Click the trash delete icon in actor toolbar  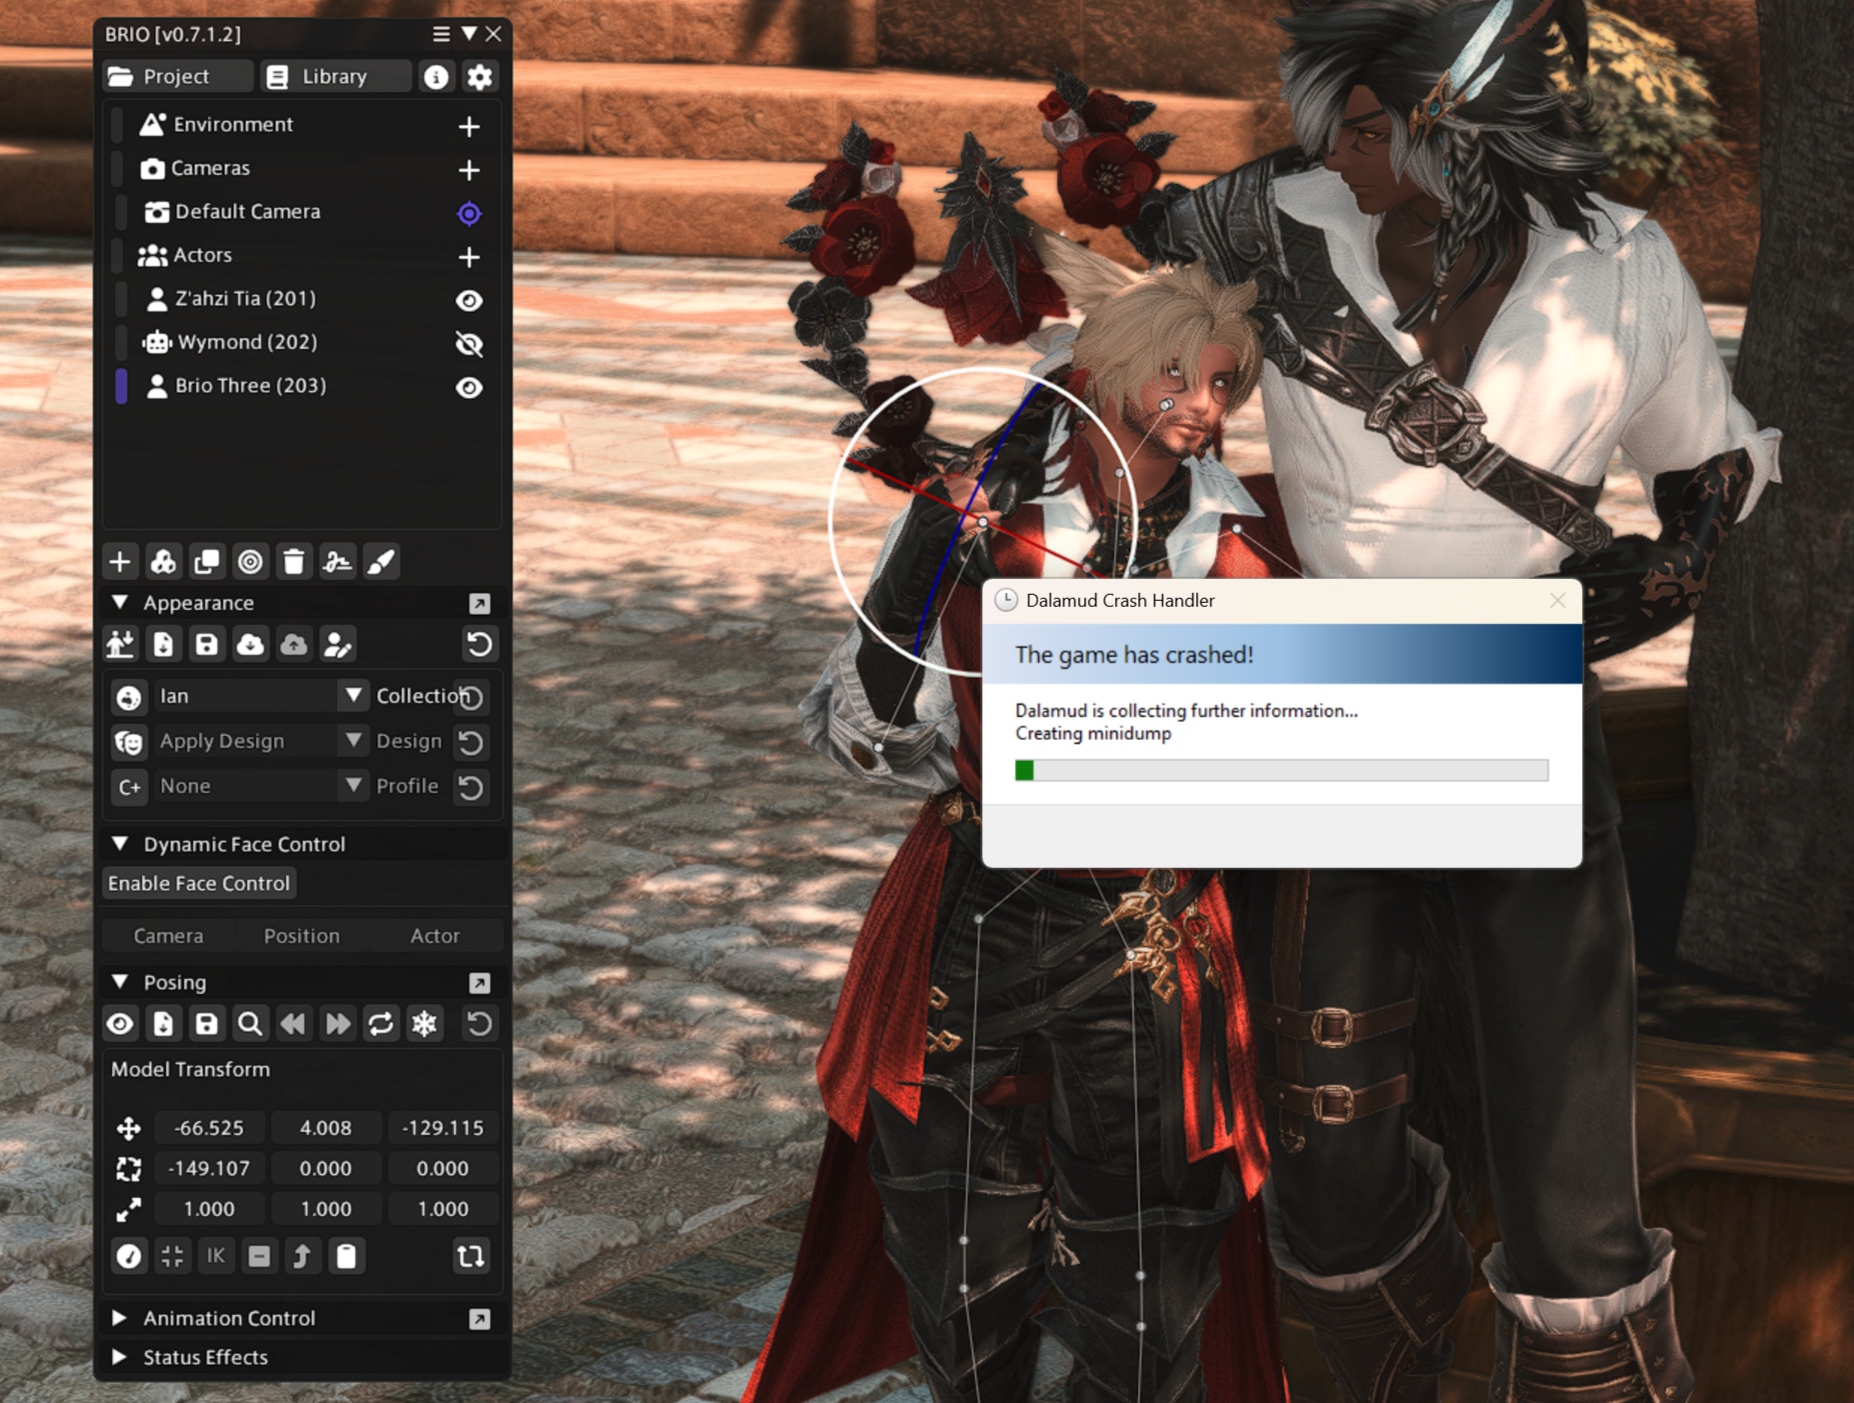293,562
